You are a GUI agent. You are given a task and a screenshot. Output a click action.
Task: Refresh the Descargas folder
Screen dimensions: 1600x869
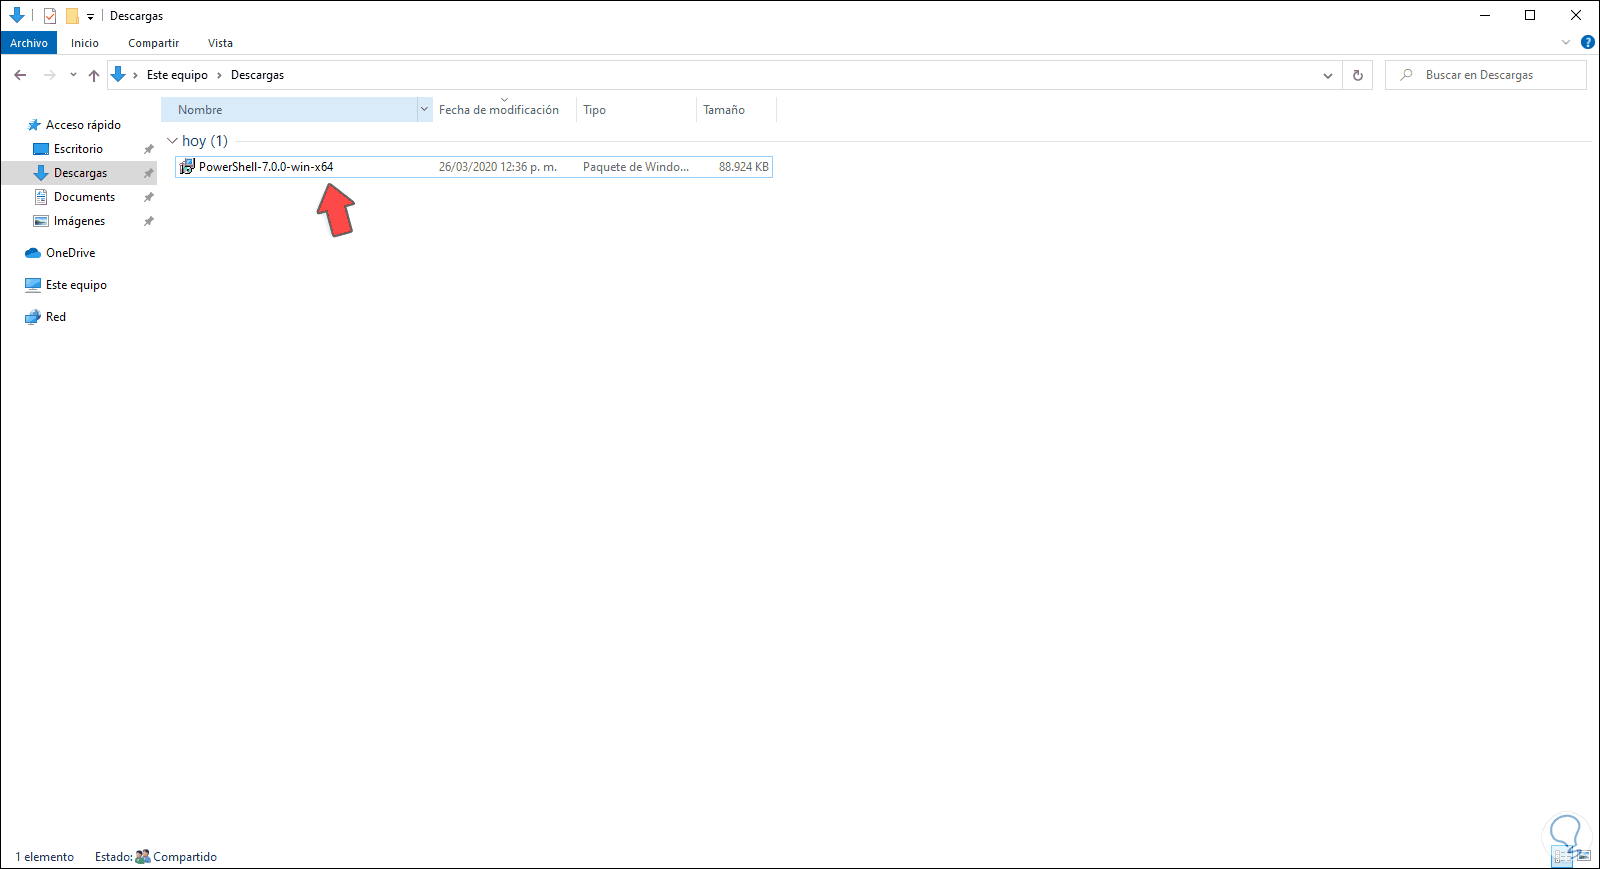point(1358,75)
